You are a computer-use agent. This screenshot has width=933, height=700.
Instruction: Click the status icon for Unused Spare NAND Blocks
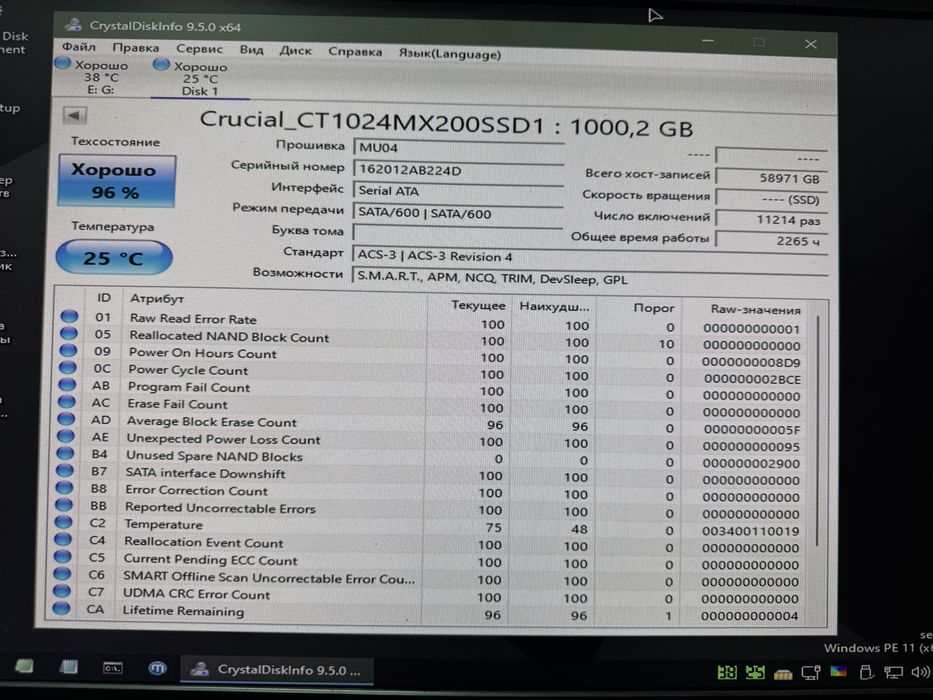coord(65,453)
